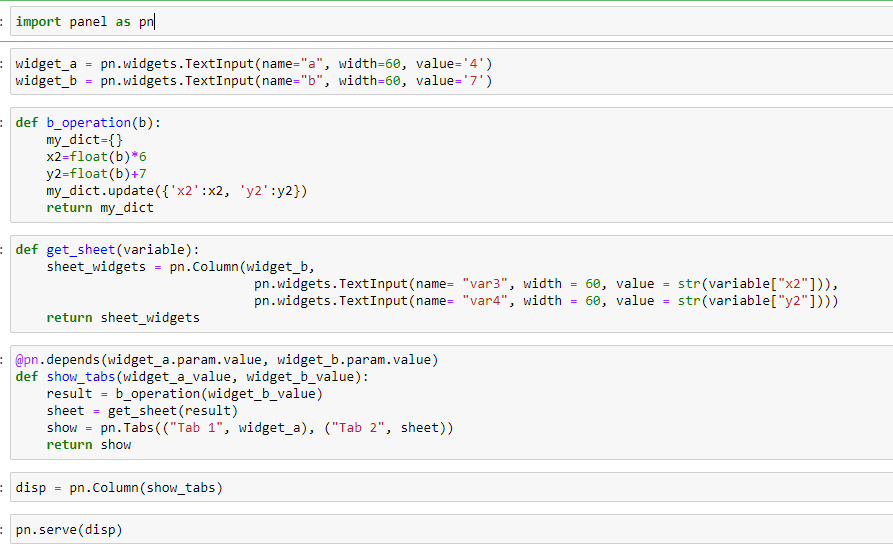Click the line 'result = b_operation(widget_b_value)'
The width and height of the screenshot is (893, 549).
(185, 394)
